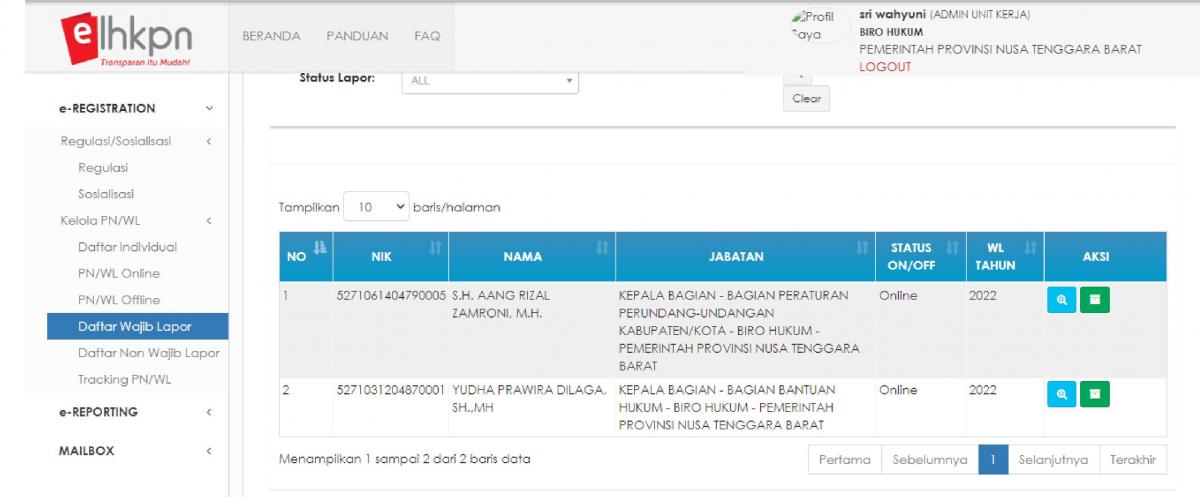Image resolution: width=1200 pixels, height=497 pixels.
Task: Select Daftar Non Wajib Lapor in sidebar
Action: (x=148, y=353)
